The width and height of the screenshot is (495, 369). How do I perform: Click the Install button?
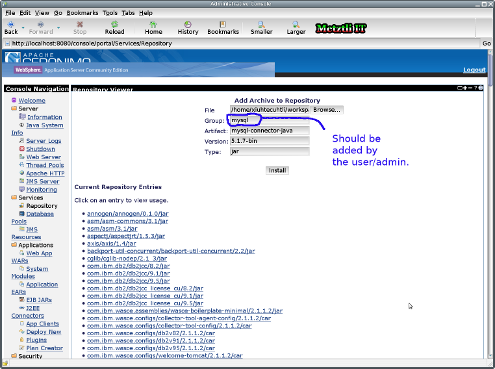[277, 170]
